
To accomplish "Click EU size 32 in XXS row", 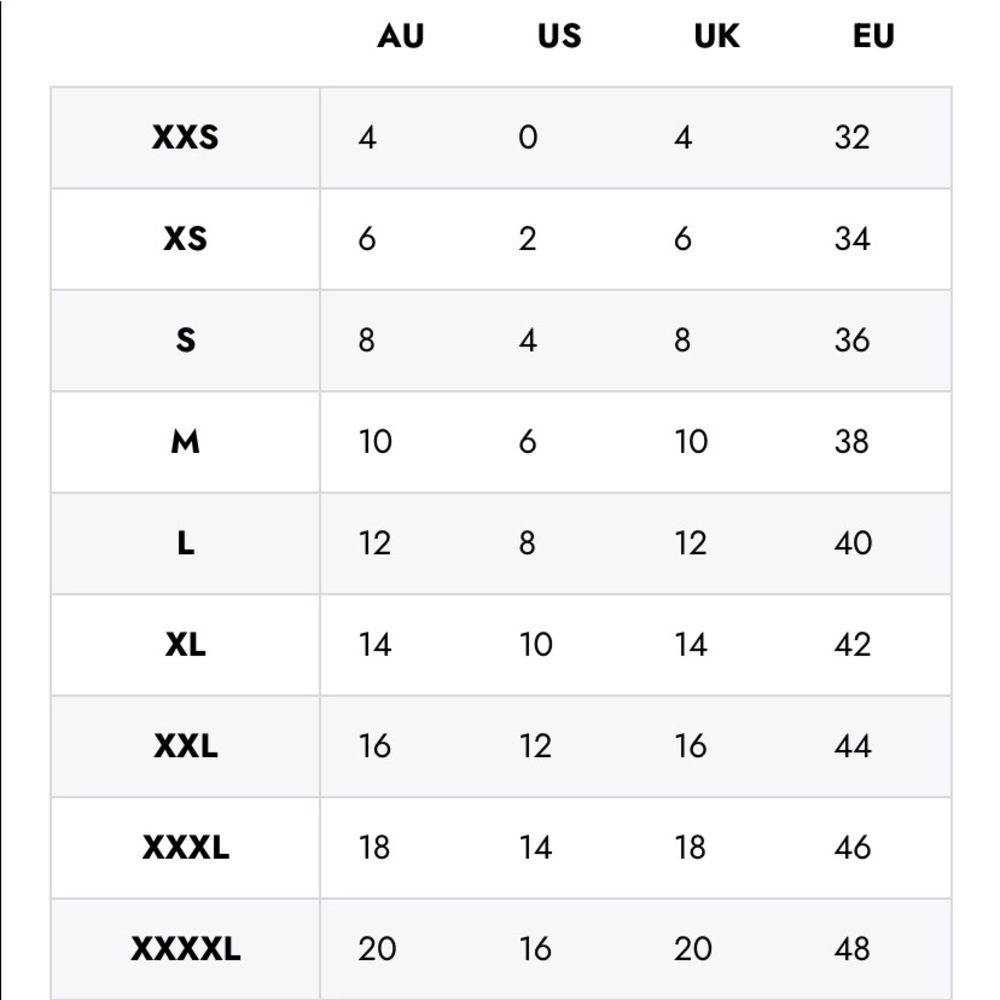I will [x=852, y=137].
